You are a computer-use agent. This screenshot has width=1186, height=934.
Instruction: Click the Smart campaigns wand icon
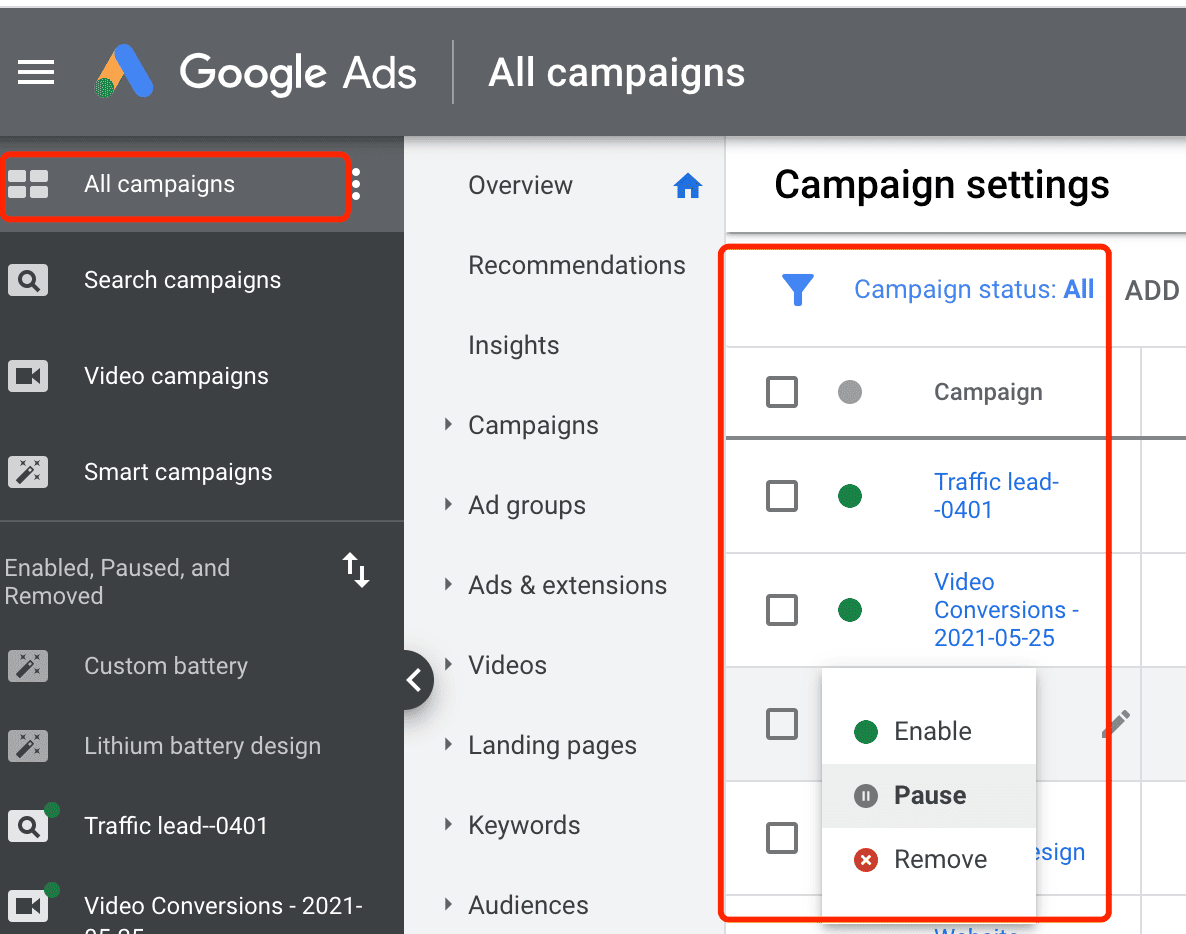tap(28, 472)
